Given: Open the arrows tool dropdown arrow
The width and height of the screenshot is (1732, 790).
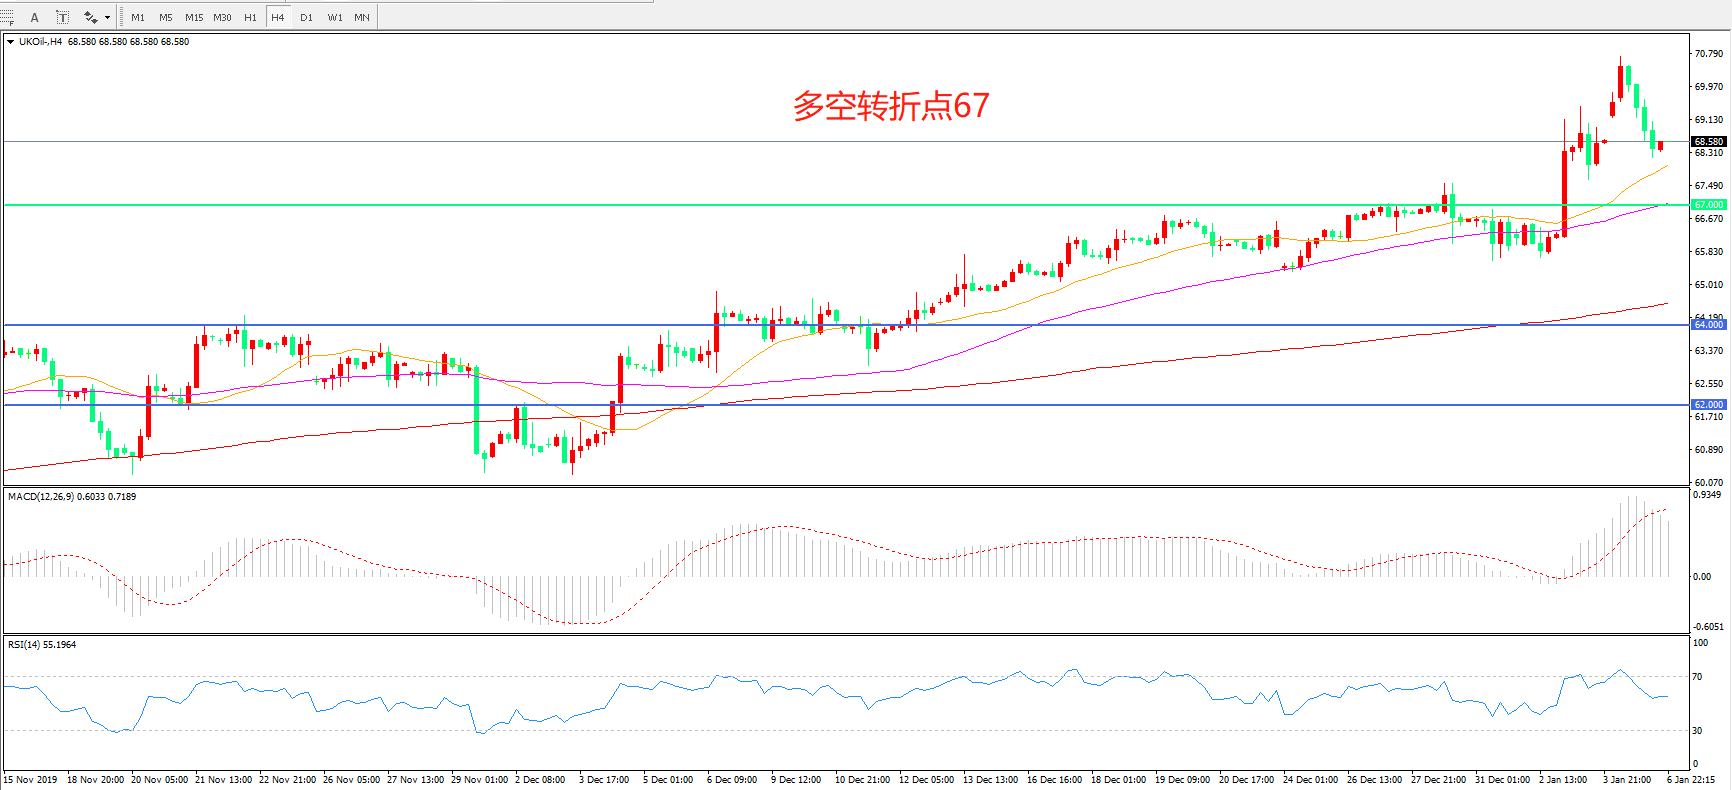Looking at the screenshot, I should [x=107, y=17].
